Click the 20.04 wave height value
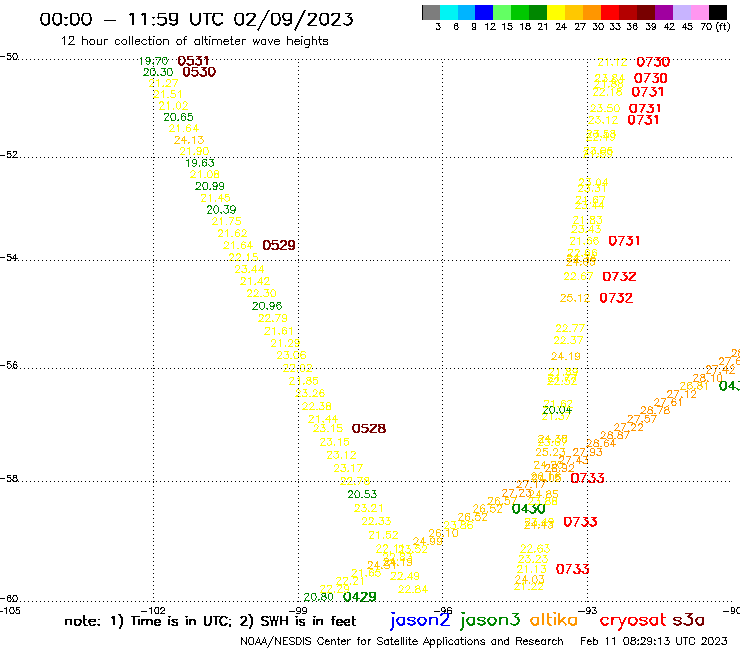Screen dimensions: 740x650 557,411
